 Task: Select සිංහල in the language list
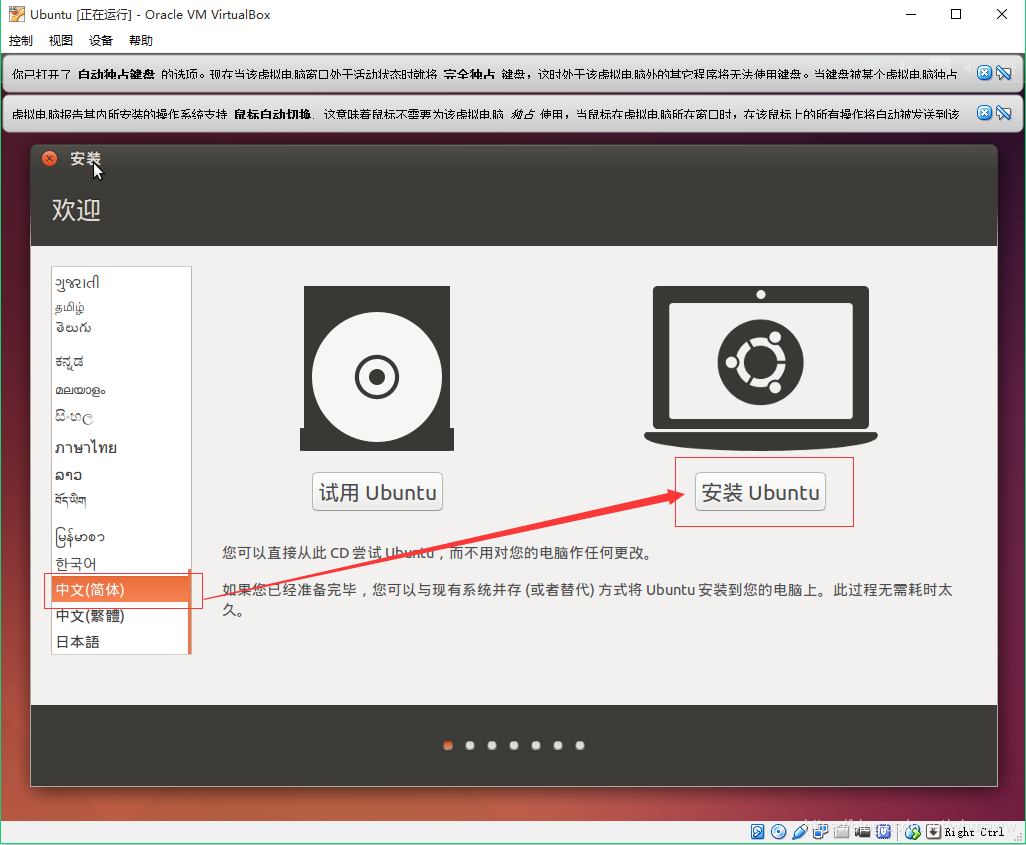(120, 417)
